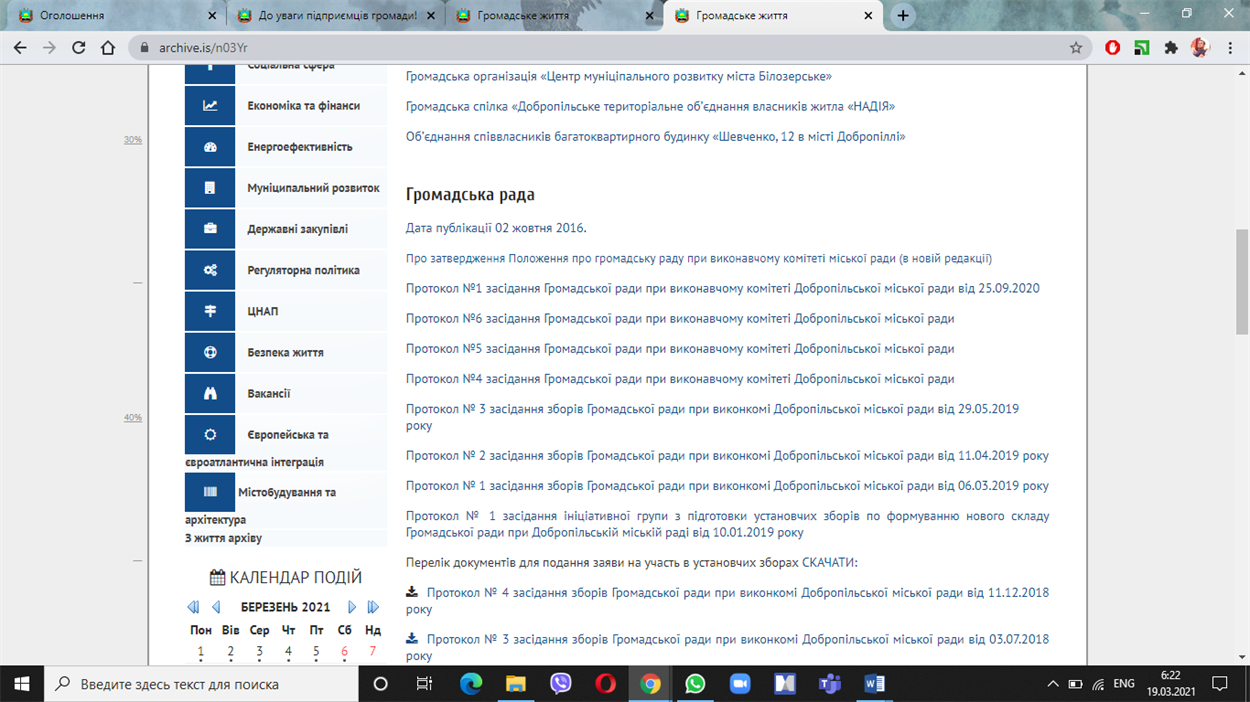Jump forward one year in calendar
This screenshot has height=702, width=1250.
373,607
